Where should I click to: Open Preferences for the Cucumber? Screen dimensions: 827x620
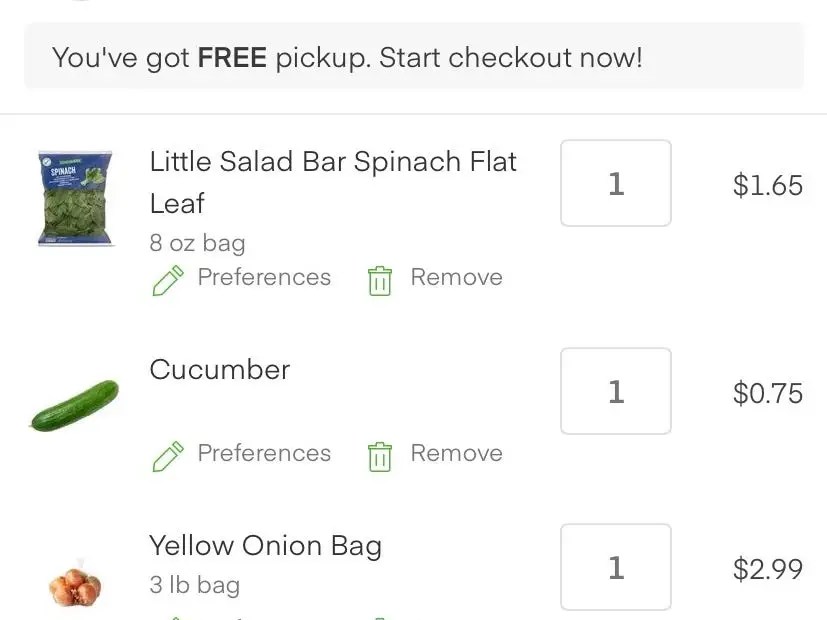263,453
